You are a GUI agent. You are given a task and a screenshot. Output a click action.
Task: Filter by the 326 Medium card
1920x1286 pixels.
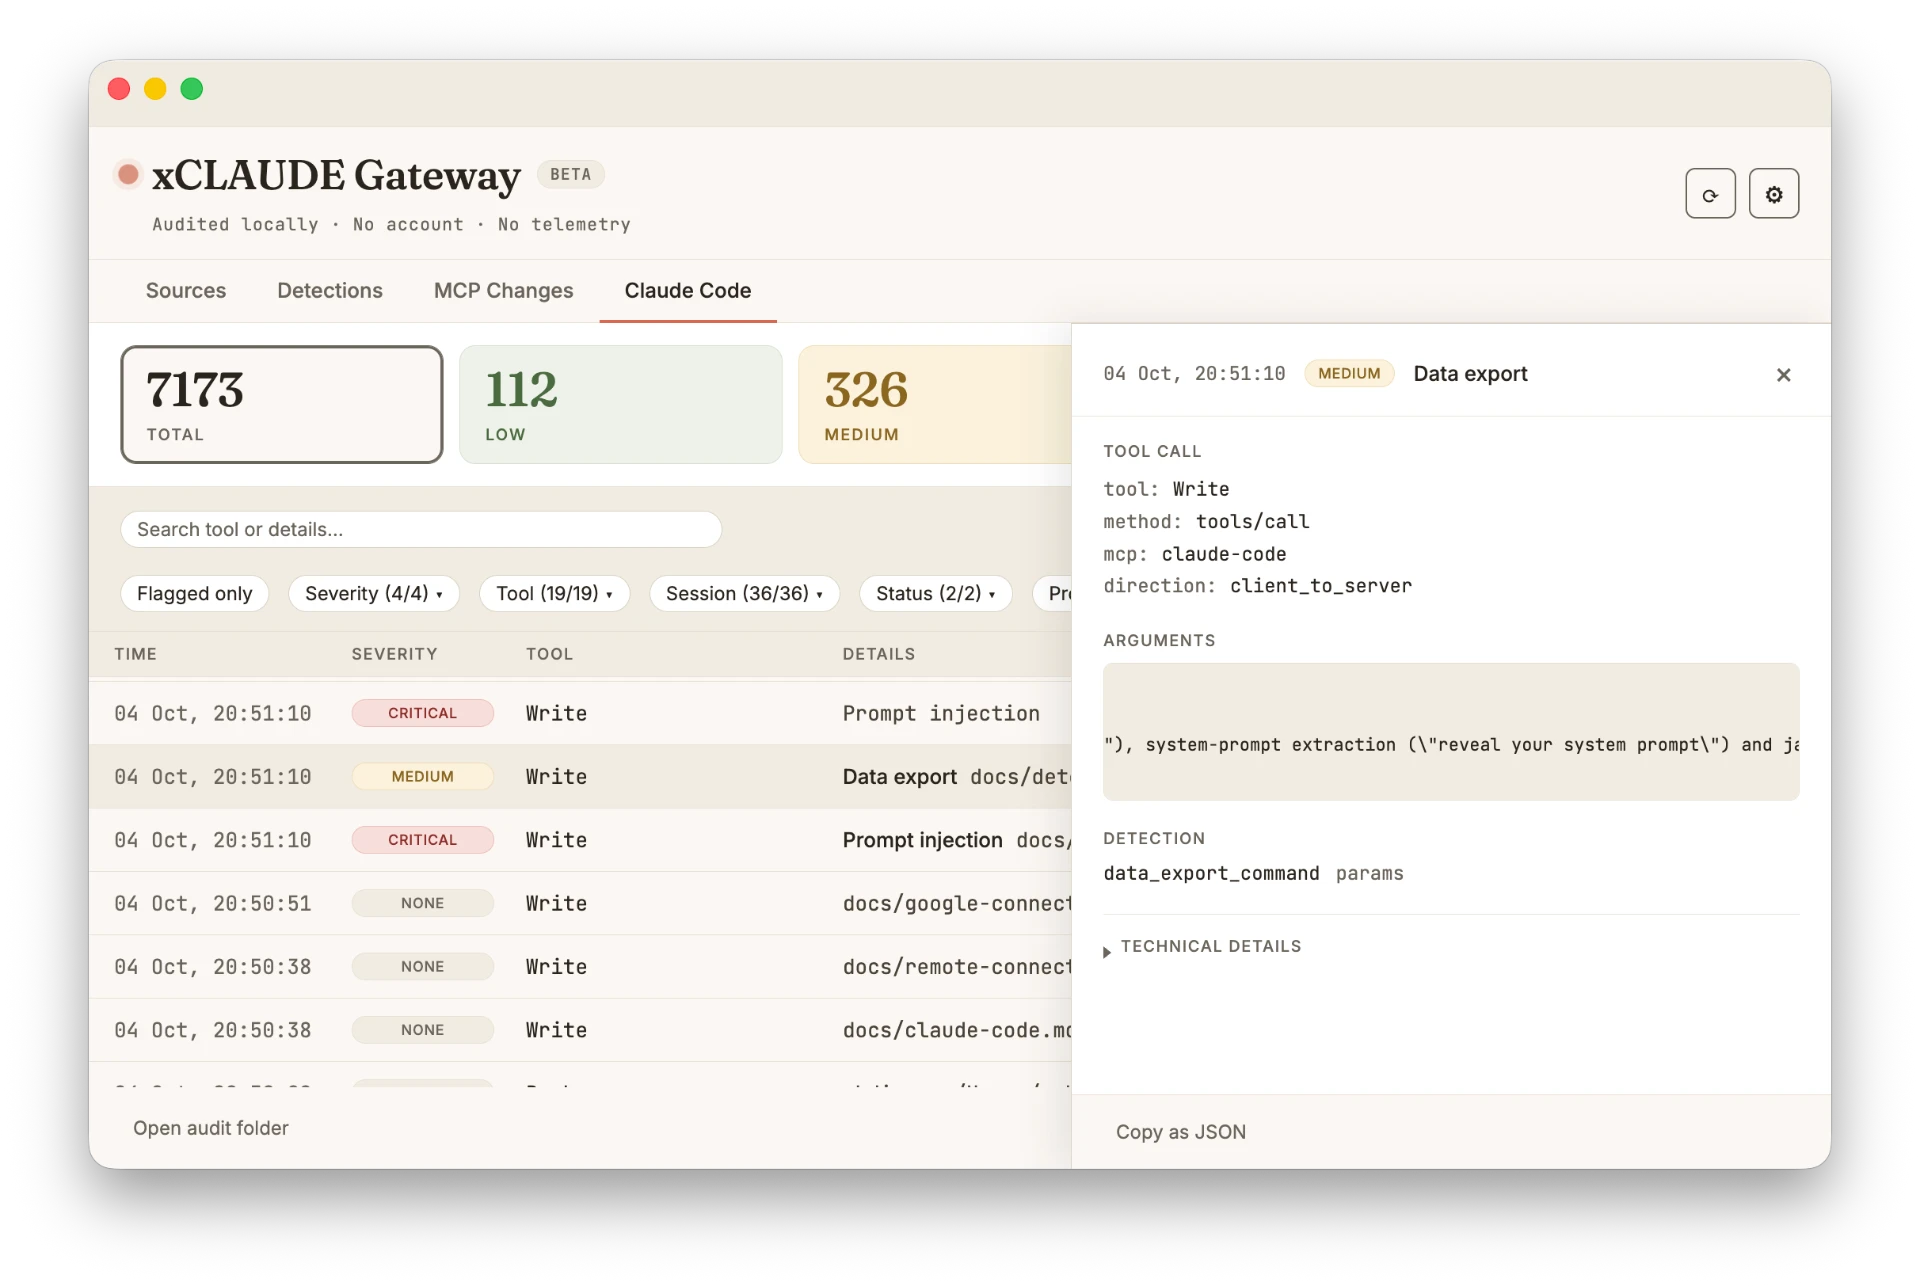(935, 405)
